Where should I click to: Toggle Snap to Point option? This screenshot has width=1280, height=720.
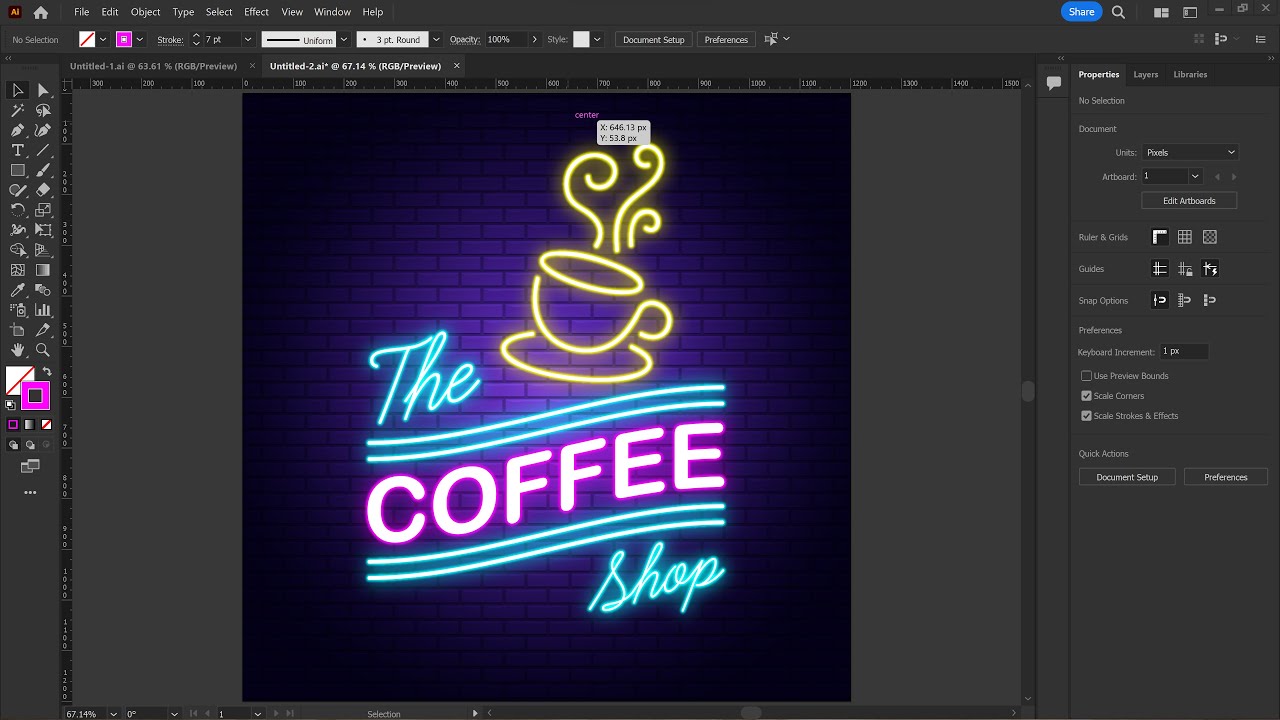pyautogui.click(x=1160, y=300)
